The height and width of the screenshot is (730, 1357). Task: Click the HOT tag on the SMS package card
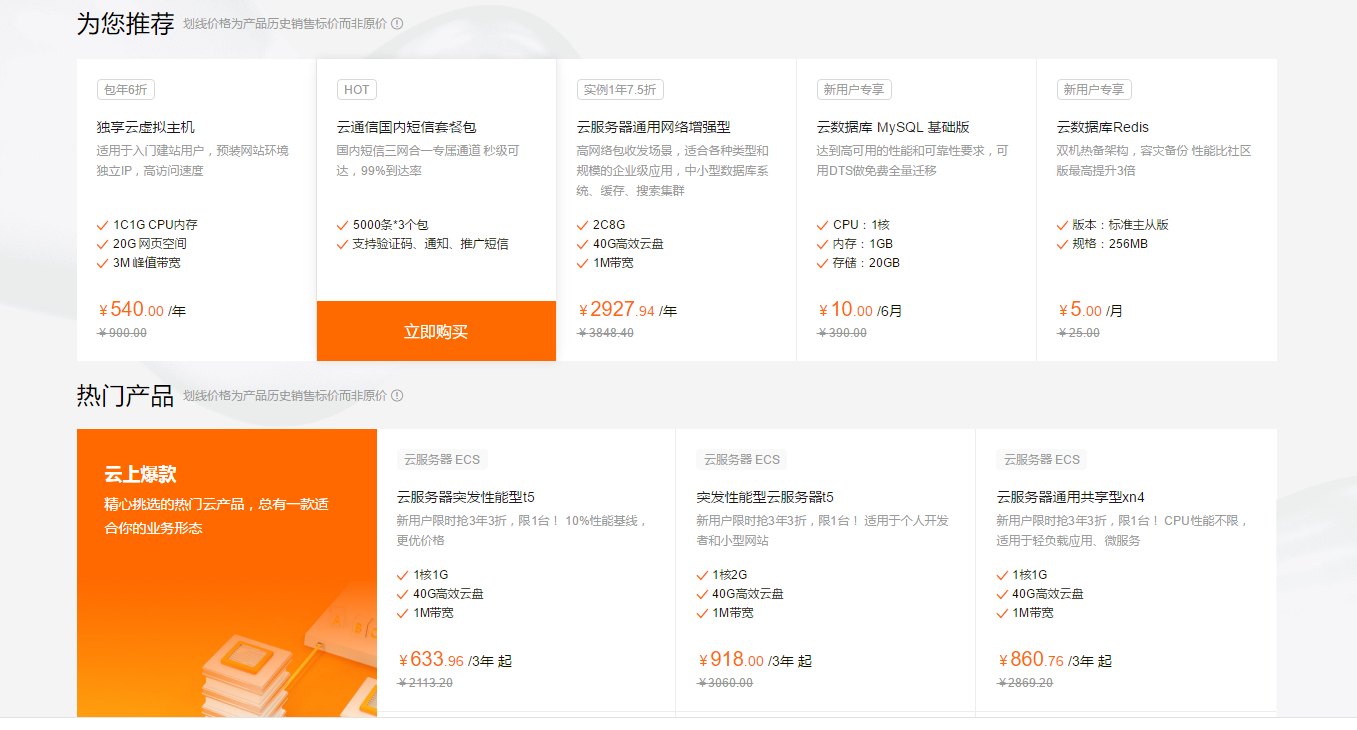click(x=357, y=89)
